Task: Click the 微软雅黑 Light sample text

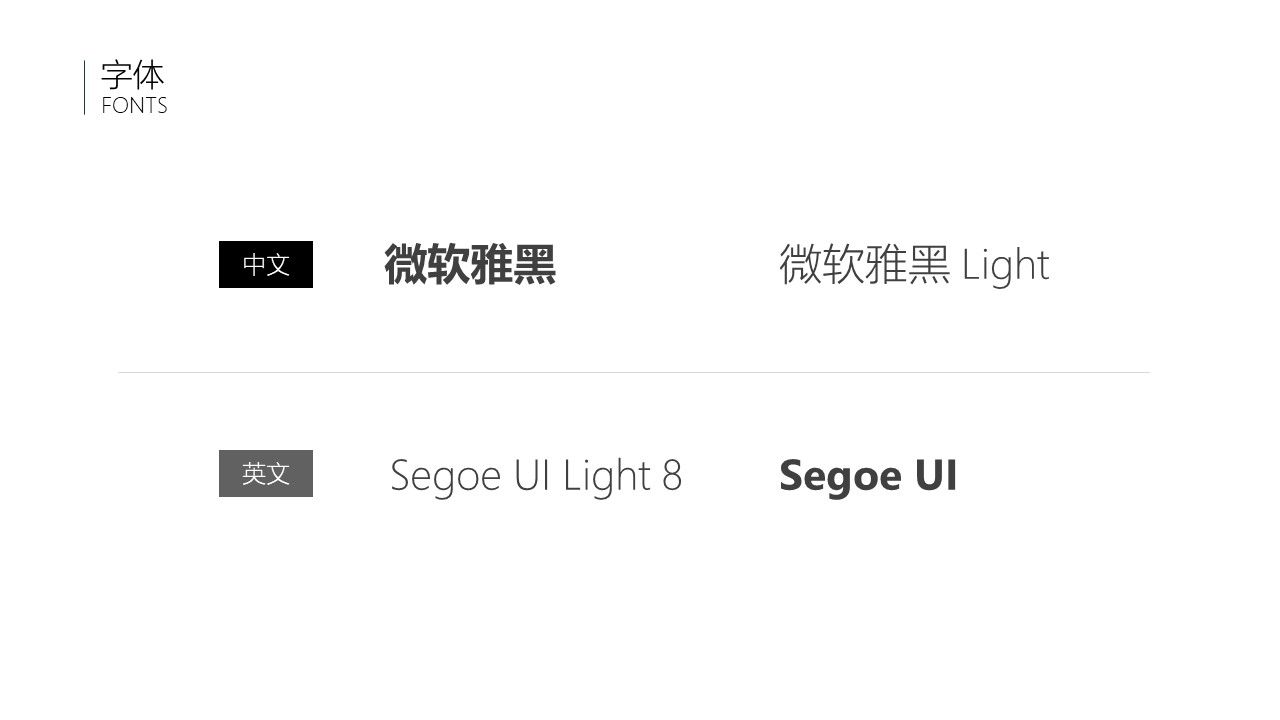Action: (x=914, y=266)
